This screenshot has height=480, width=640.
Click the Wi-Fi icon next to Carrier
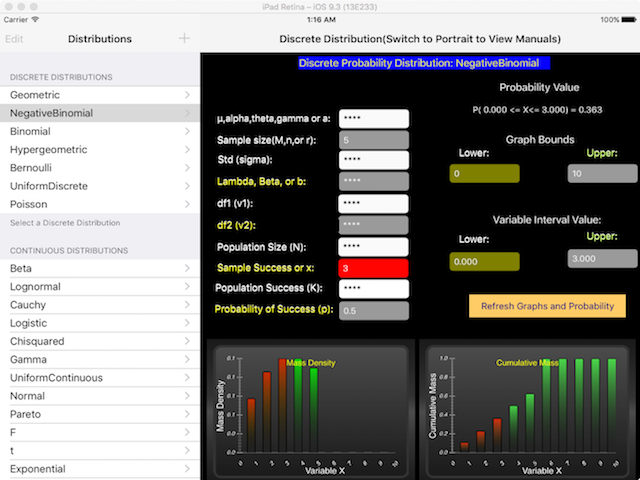35,19
